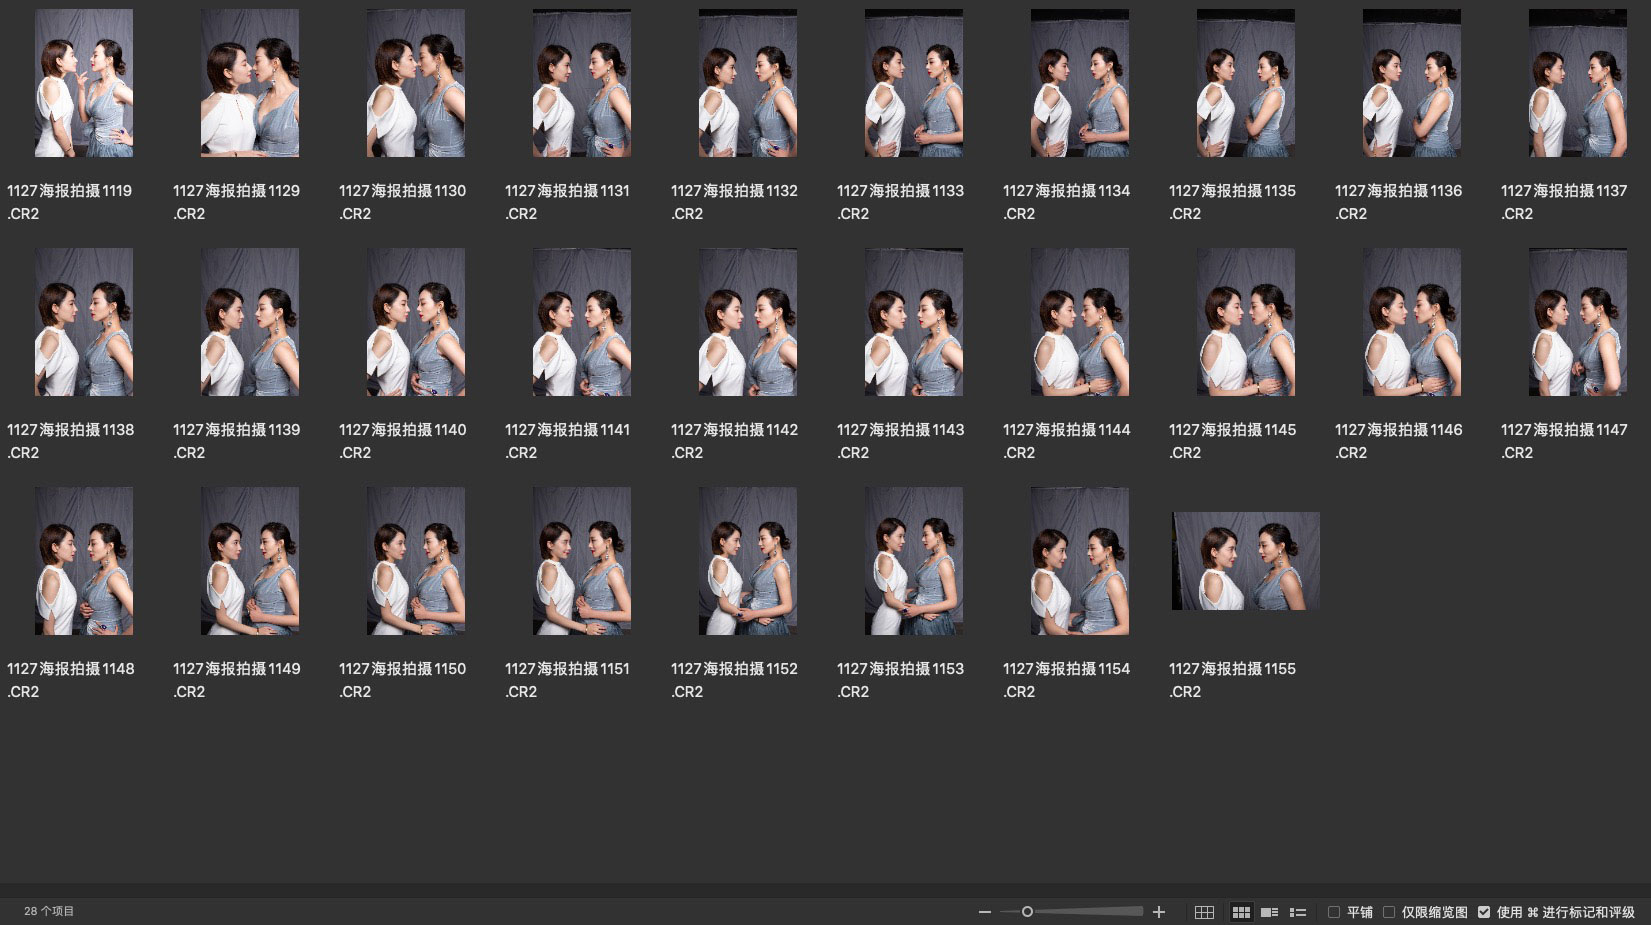This screenshot has height=925, width=1651.
Task: Click the thumbnail size slider handle
Action: (x=1027, y=912)
